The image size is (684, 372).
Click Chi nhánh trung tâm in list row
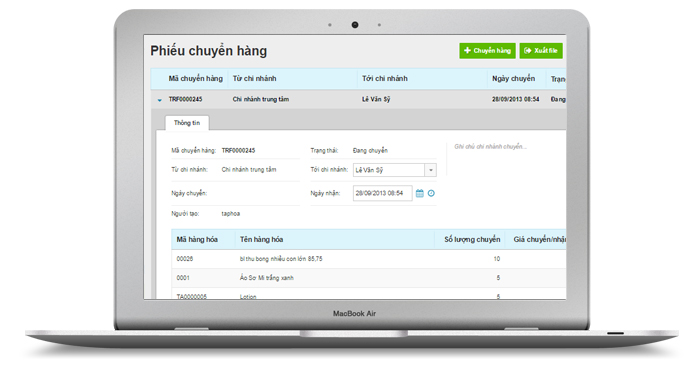(261, 99)
